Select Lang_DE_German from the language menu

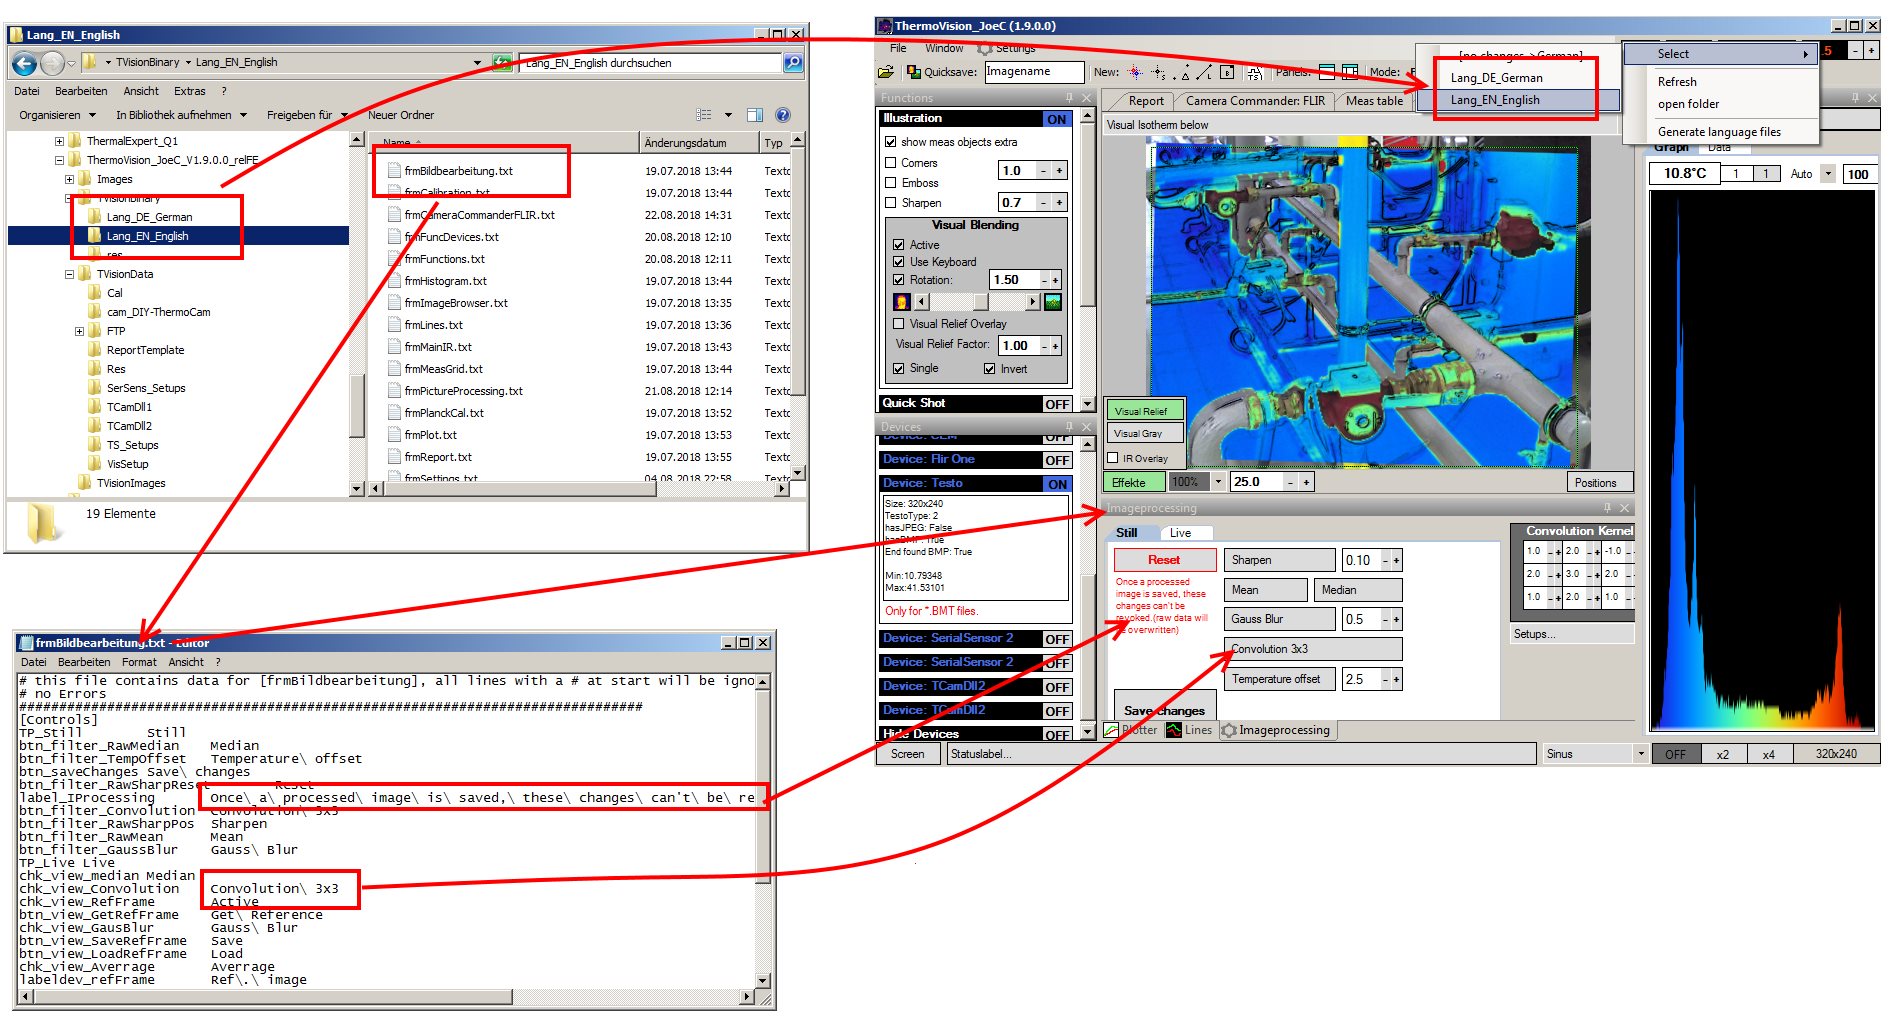pyautogui.click(x=1496, y=78)
